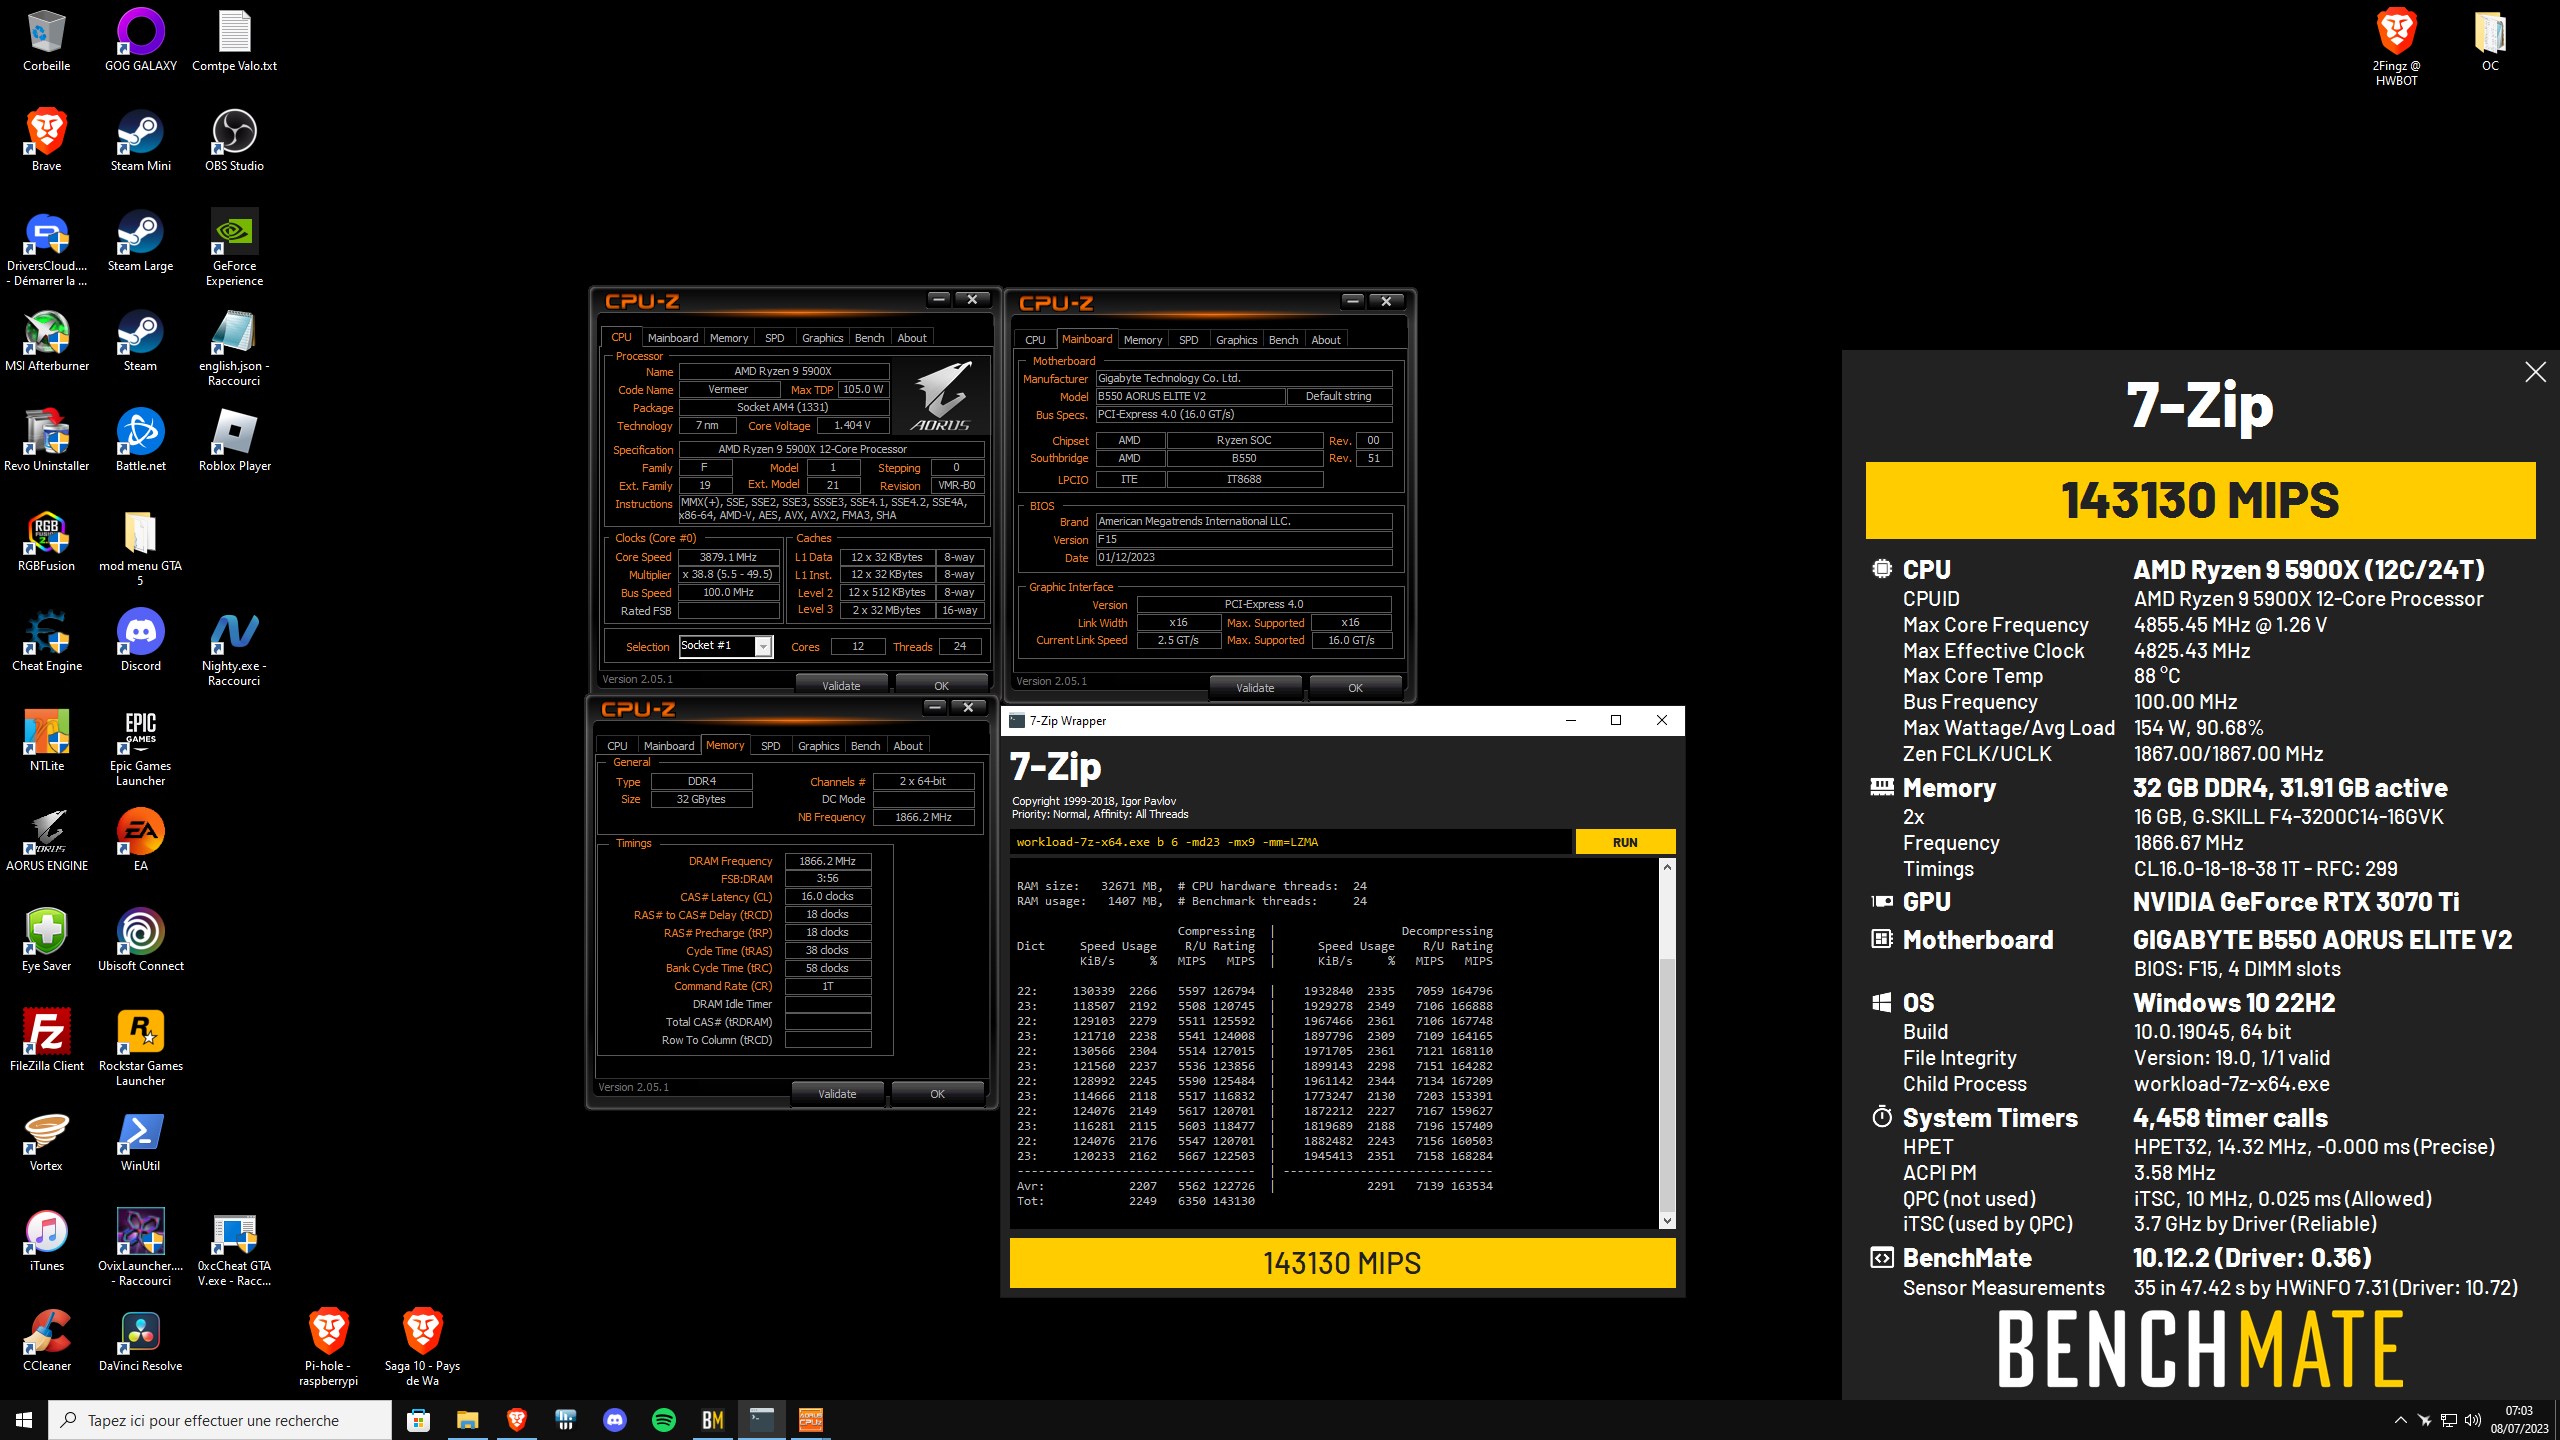Viewport: 2560px width, 1440px height.
Task: Open GeForce Experience shortcut
Action: point(234,247)
